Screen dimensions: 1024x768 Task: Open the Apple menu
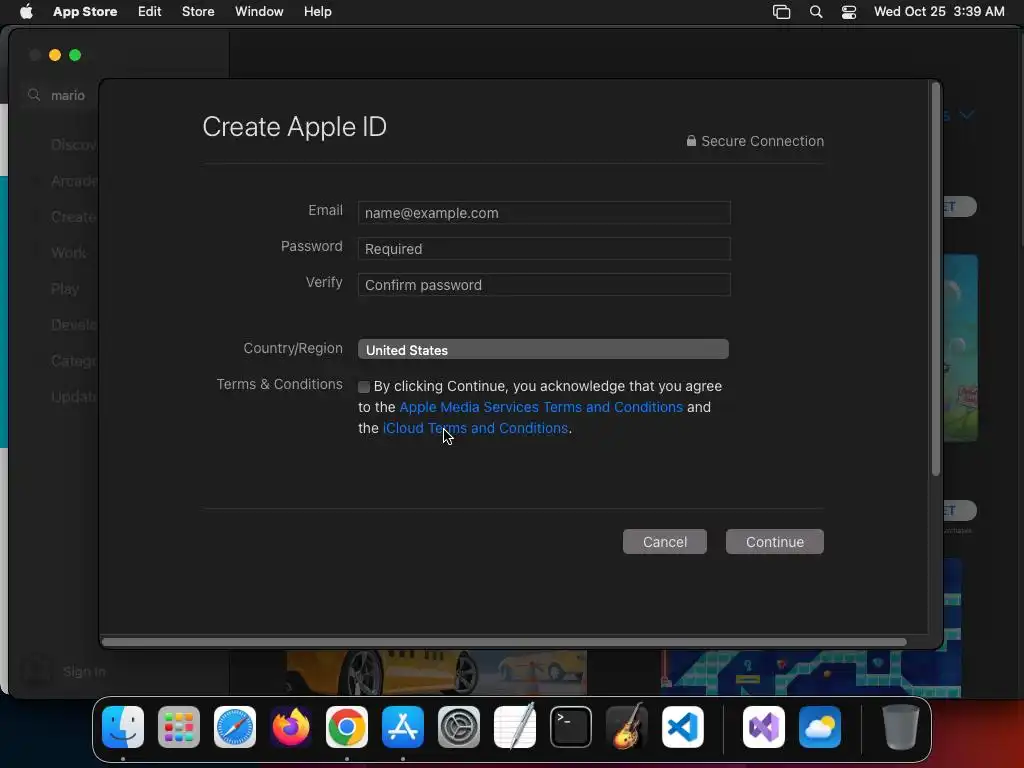point(26,12)
